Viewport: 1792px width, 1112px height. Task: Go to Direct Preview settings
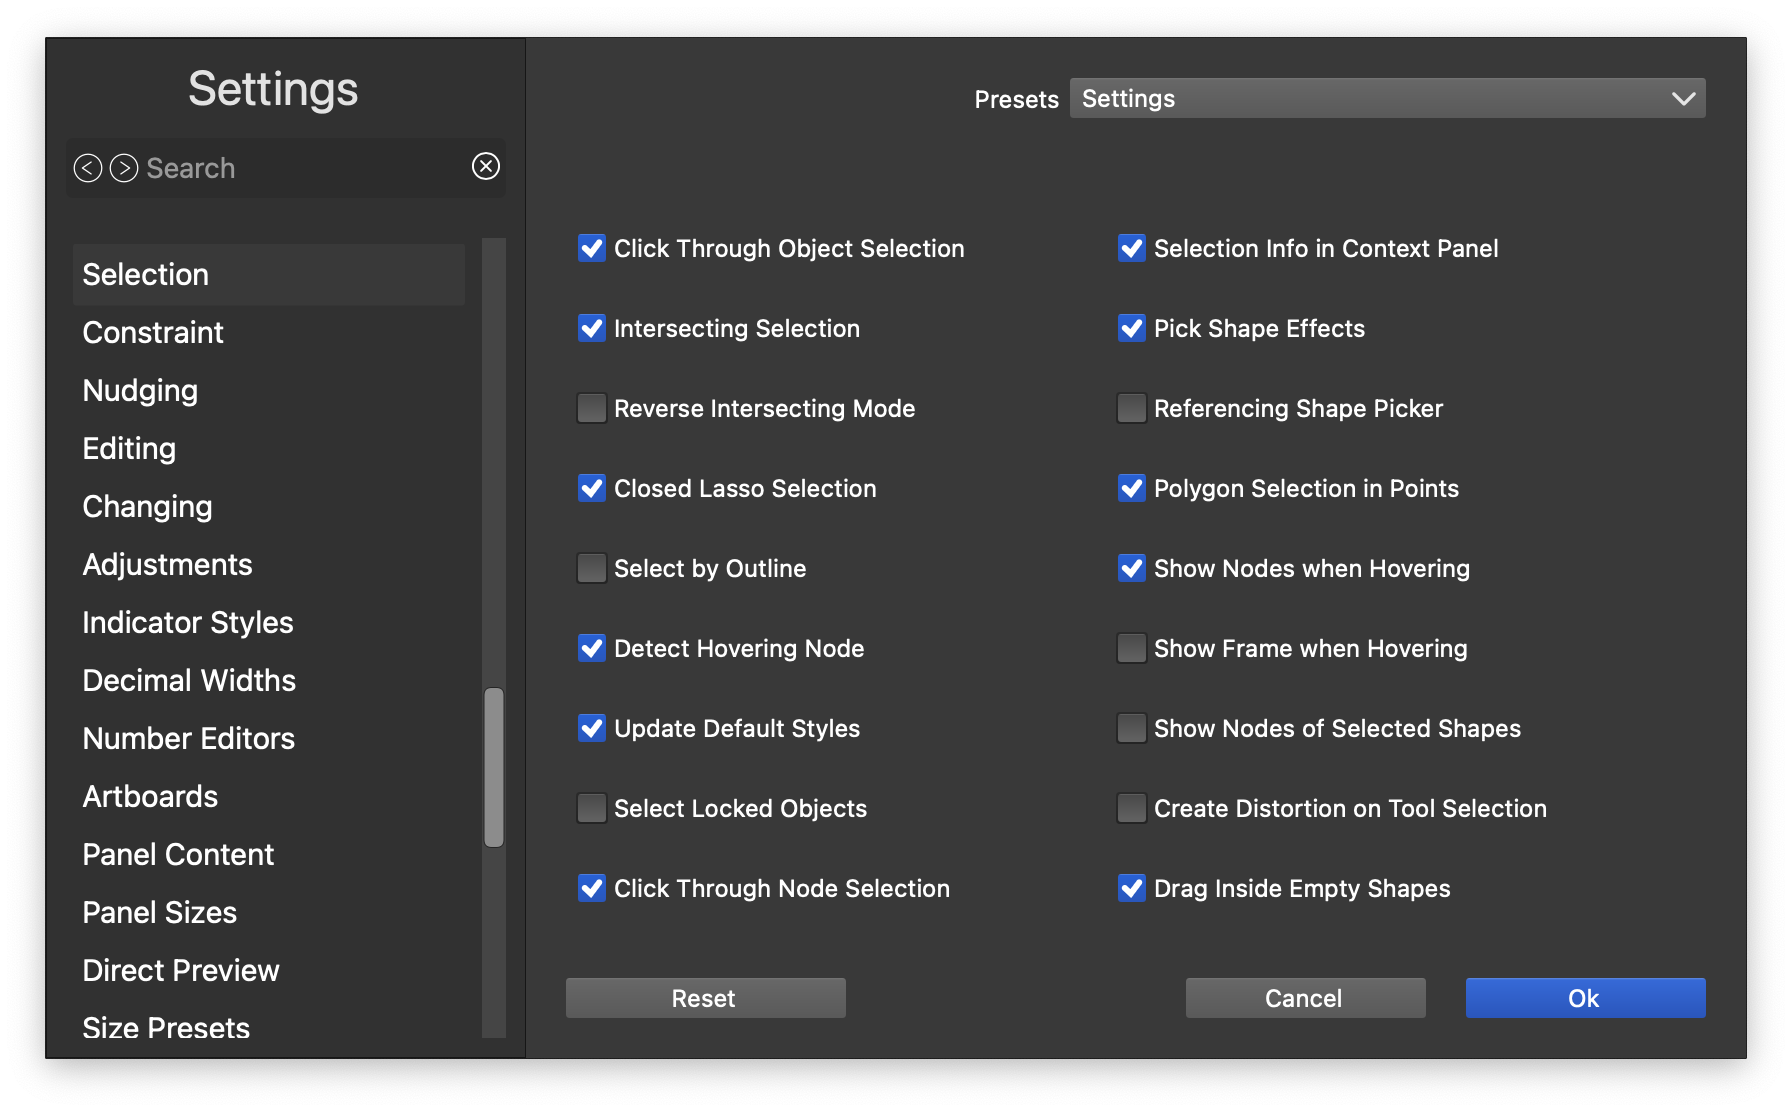click(181, 970)
